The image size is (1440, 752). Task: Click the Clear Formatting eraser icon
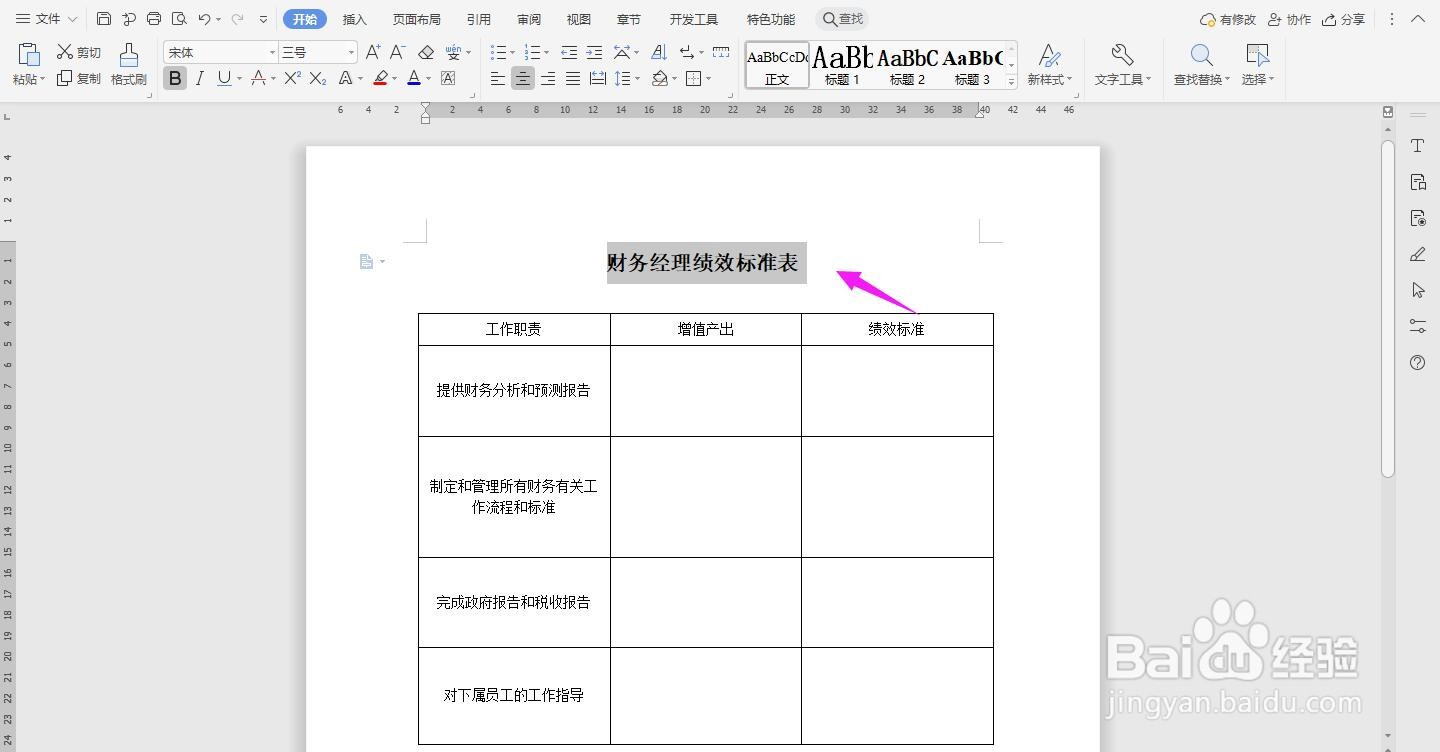[426, 52]
